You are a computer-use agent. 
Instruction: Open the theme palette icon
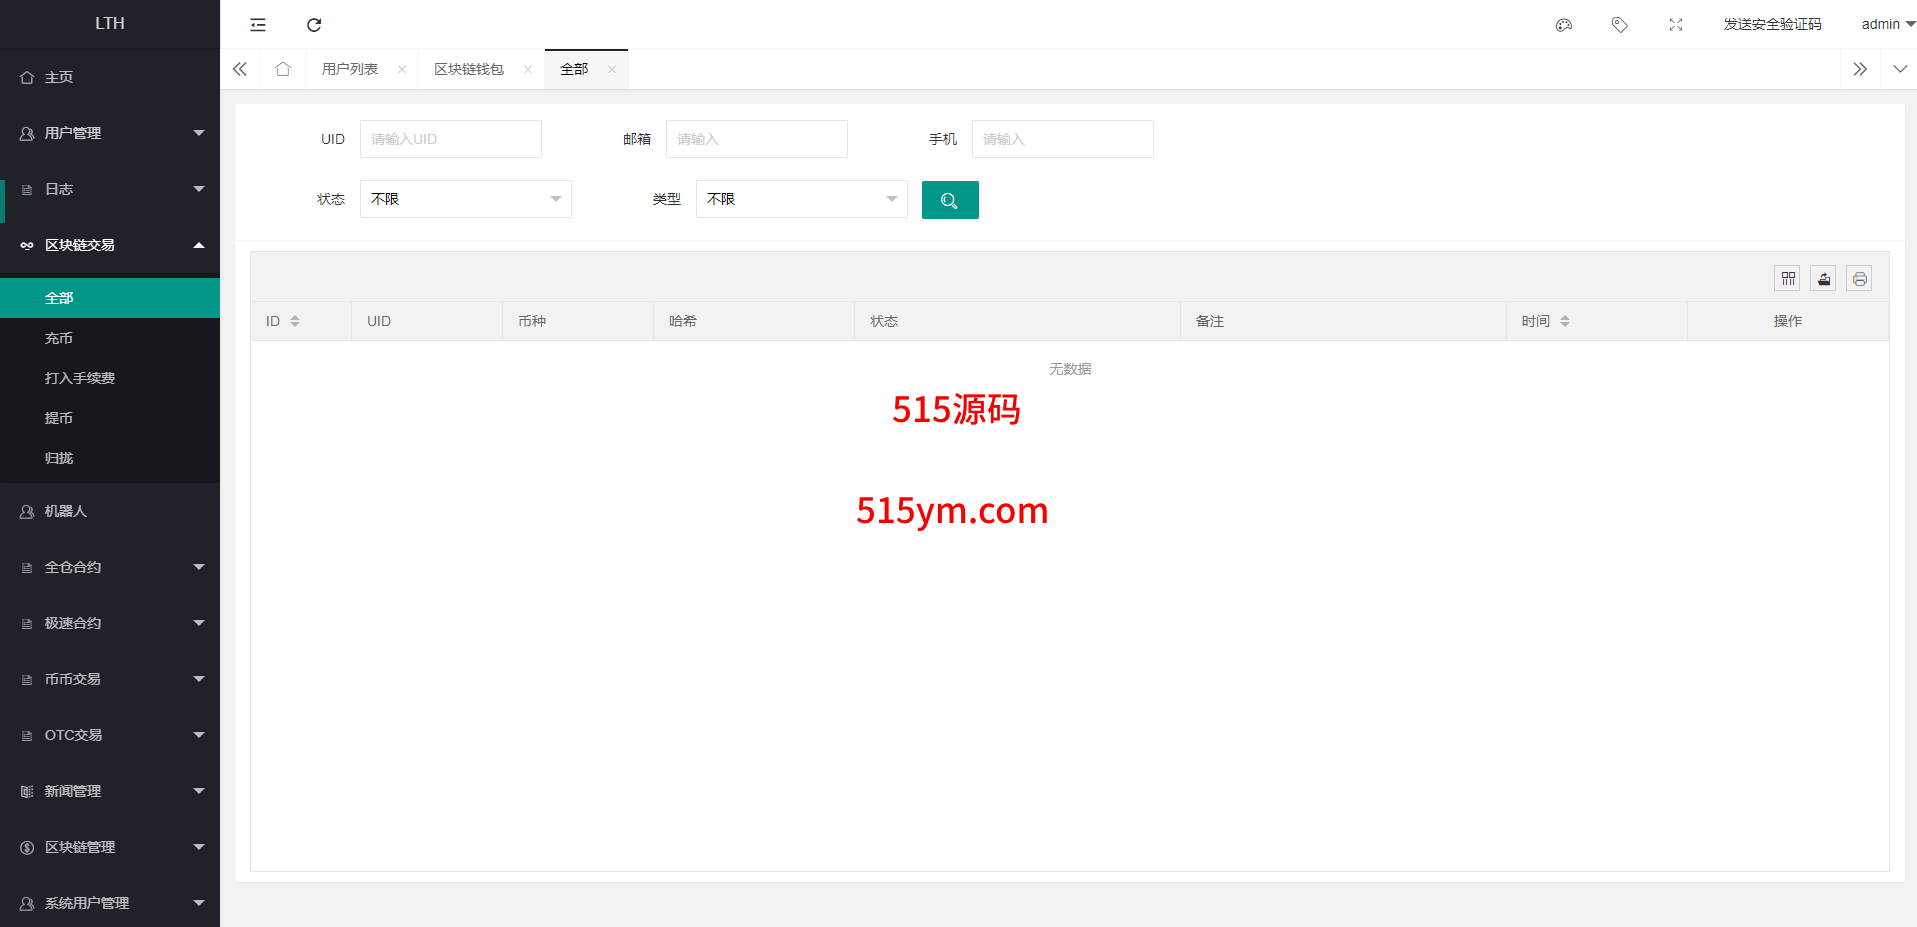click(x=1564, y=25)
